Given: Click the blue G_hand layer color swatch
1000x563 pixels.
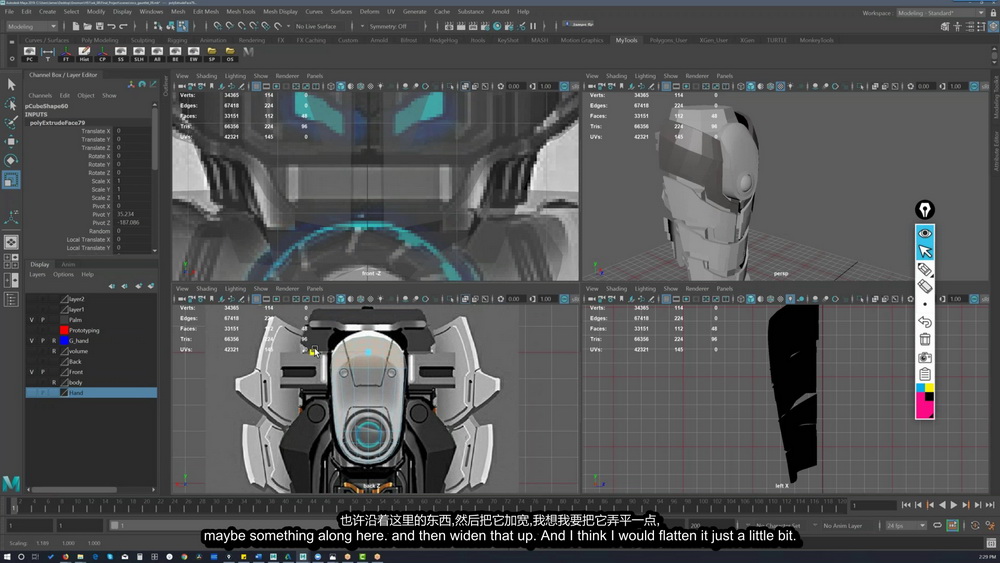Looking at the screenshot, I should click(x=64, y=340).
